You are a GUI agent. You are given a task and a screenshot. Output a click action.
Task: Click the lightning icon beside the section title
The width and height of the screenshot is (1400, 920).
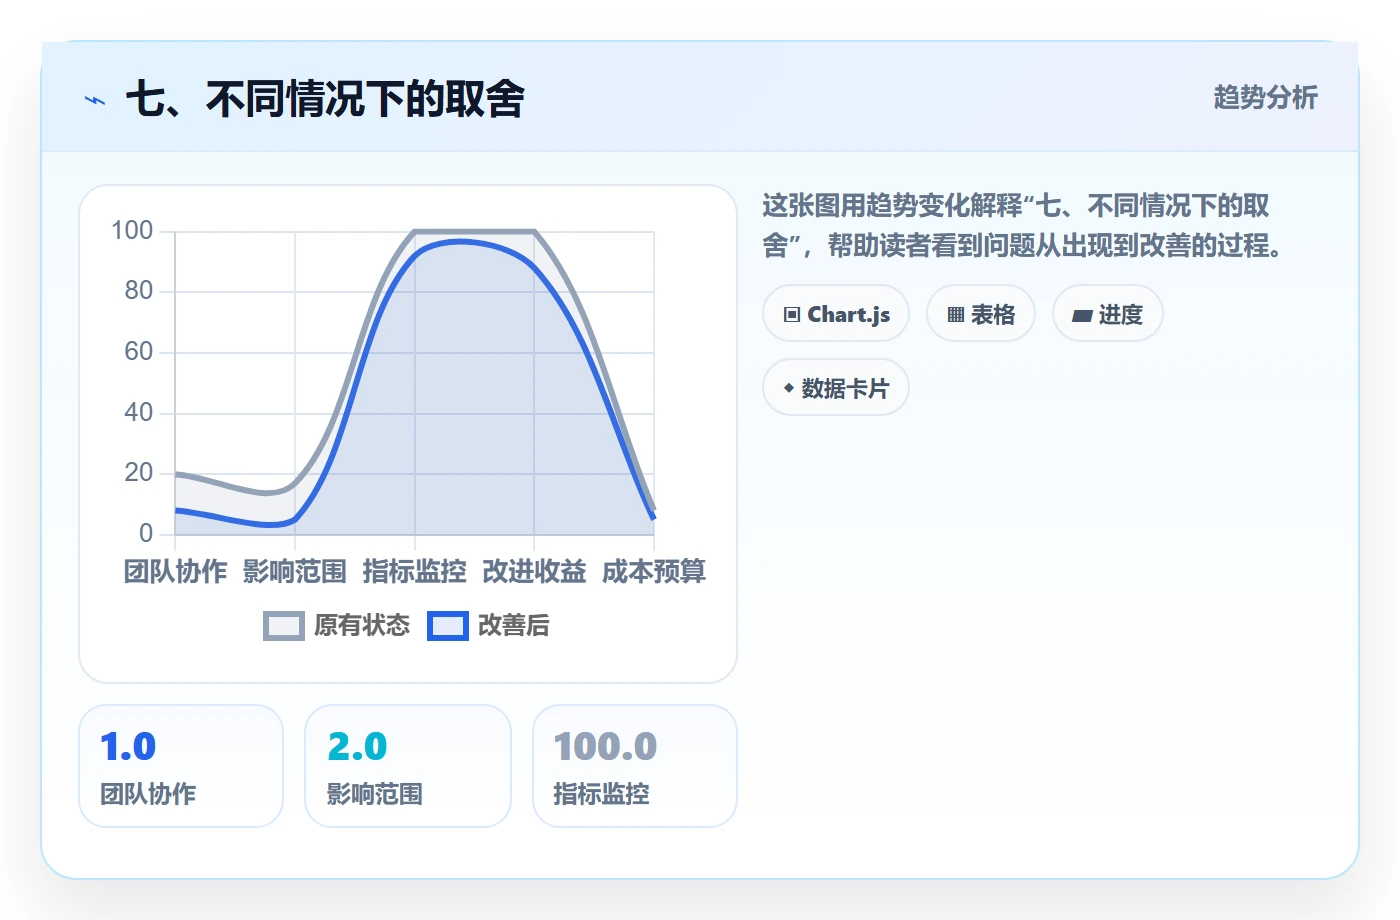click(95, 100)
